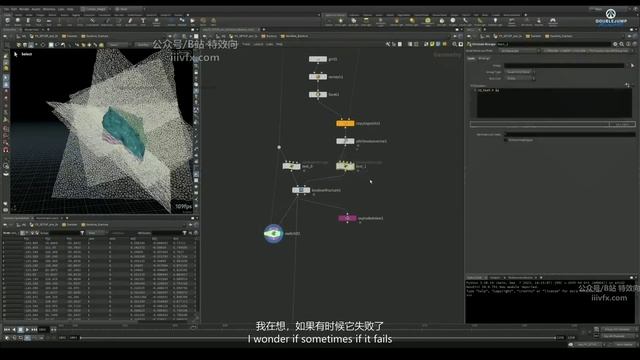640x360 pixels.
Task: Open the Main radial menu dropdown
Action: tap(129, 9)
